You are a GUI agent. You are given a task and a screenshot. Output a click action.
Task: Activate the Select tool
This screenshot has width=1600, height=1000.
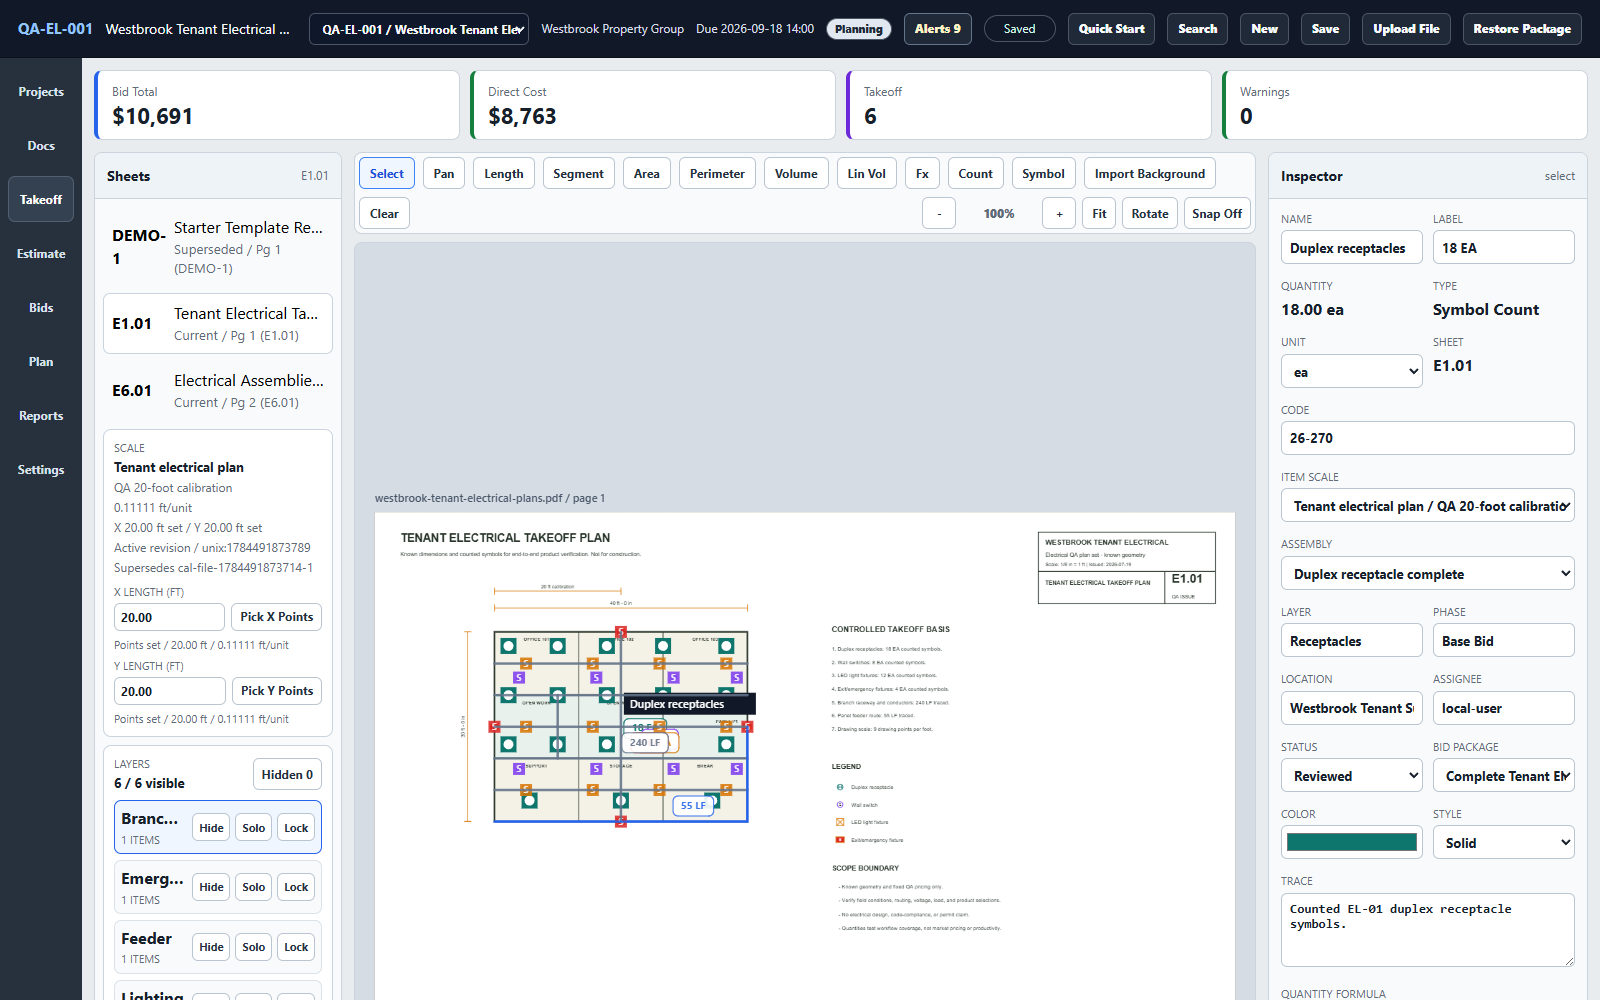(387, 174)
